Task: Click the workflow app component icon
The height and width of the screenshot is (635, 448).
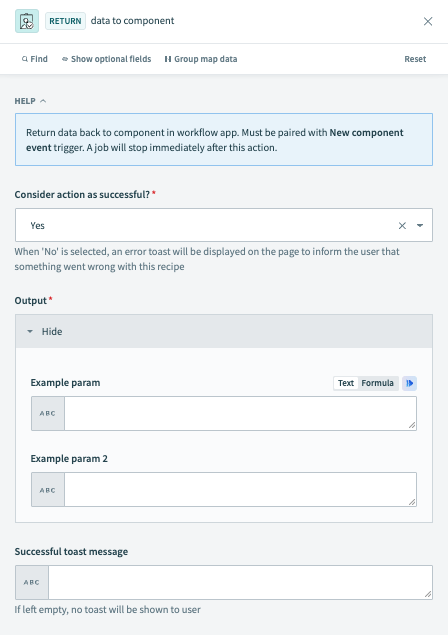Action: tap(27, 21)
